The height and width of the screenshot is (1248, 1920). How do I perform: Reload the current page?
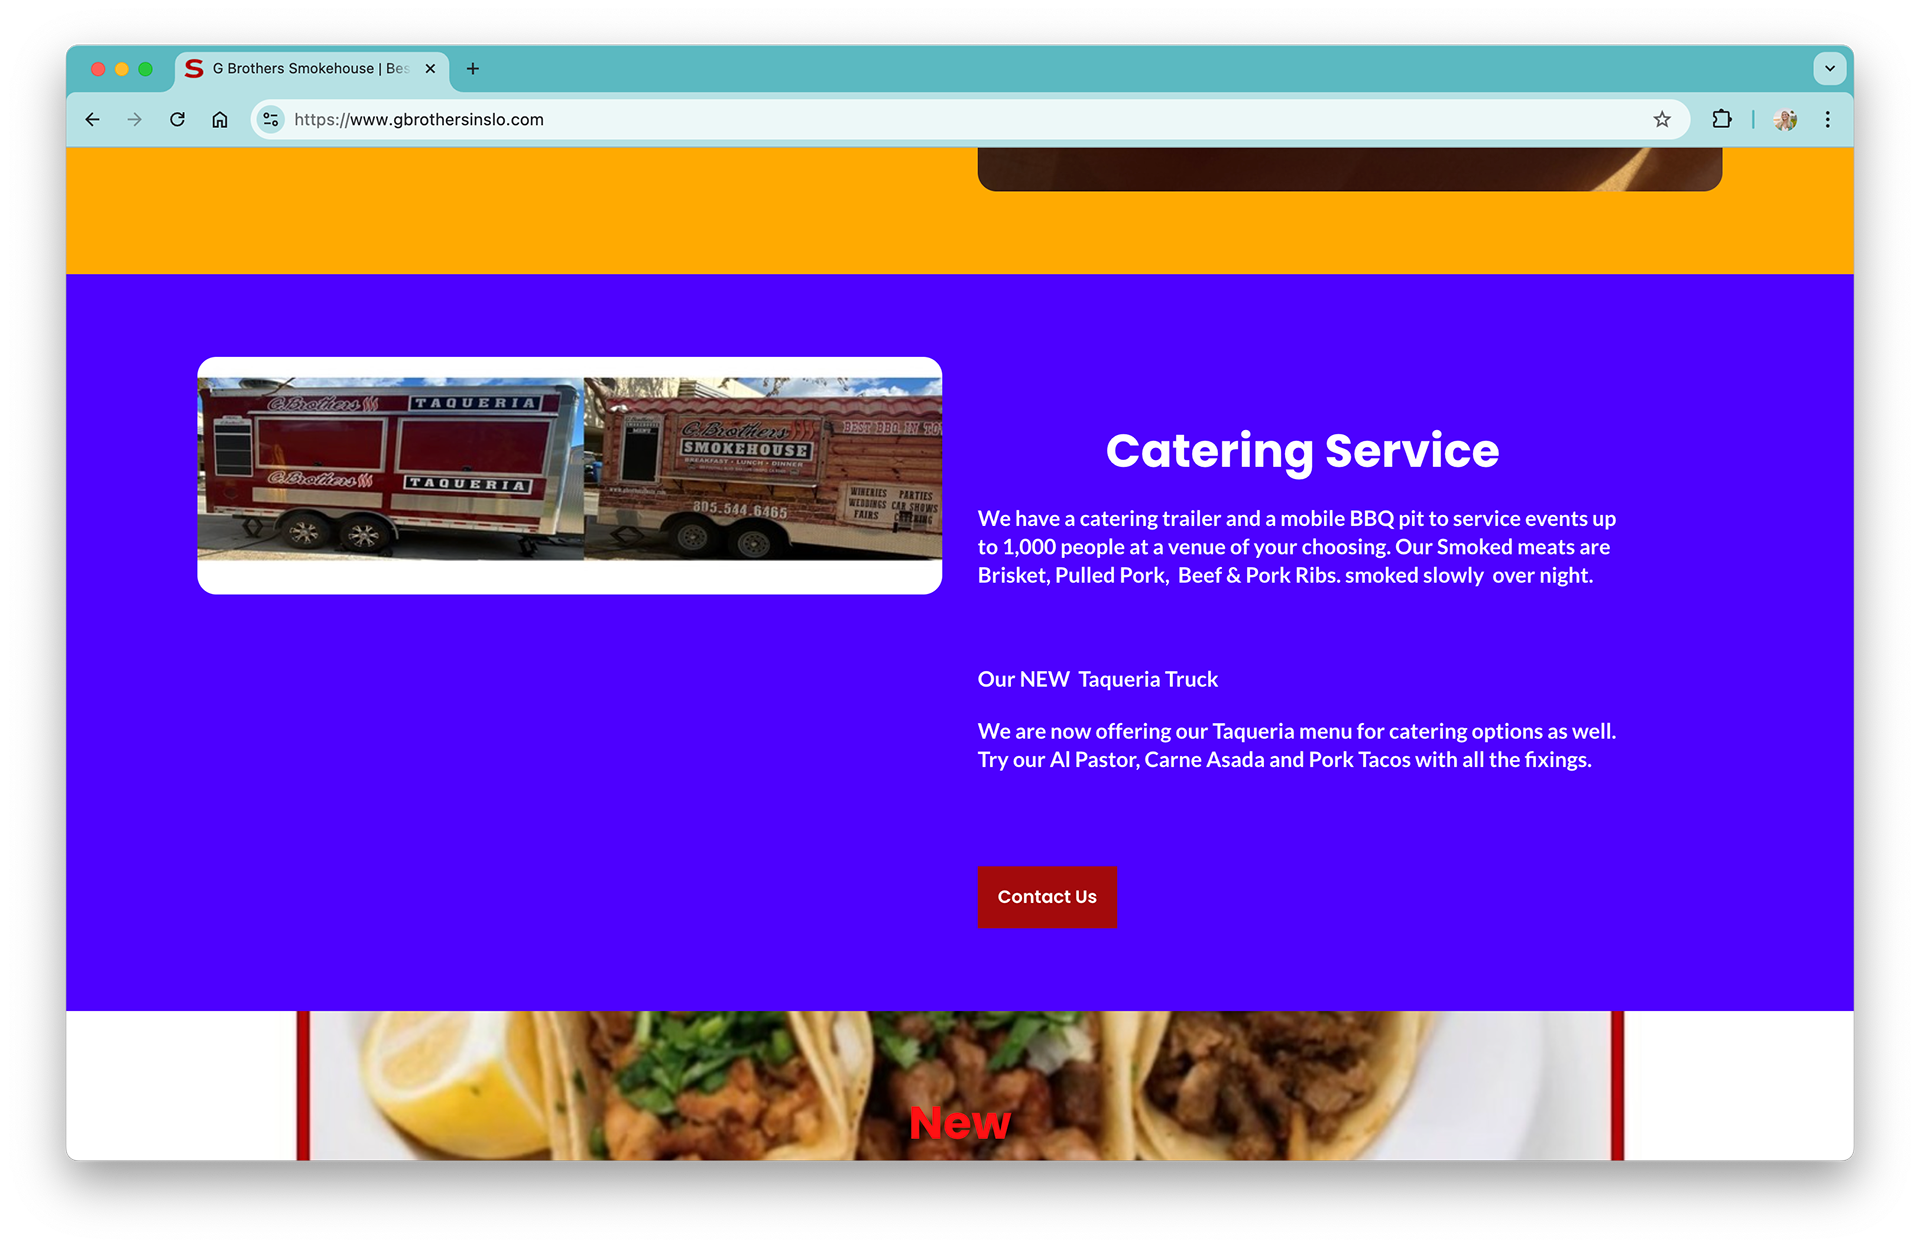click(177, 120)
